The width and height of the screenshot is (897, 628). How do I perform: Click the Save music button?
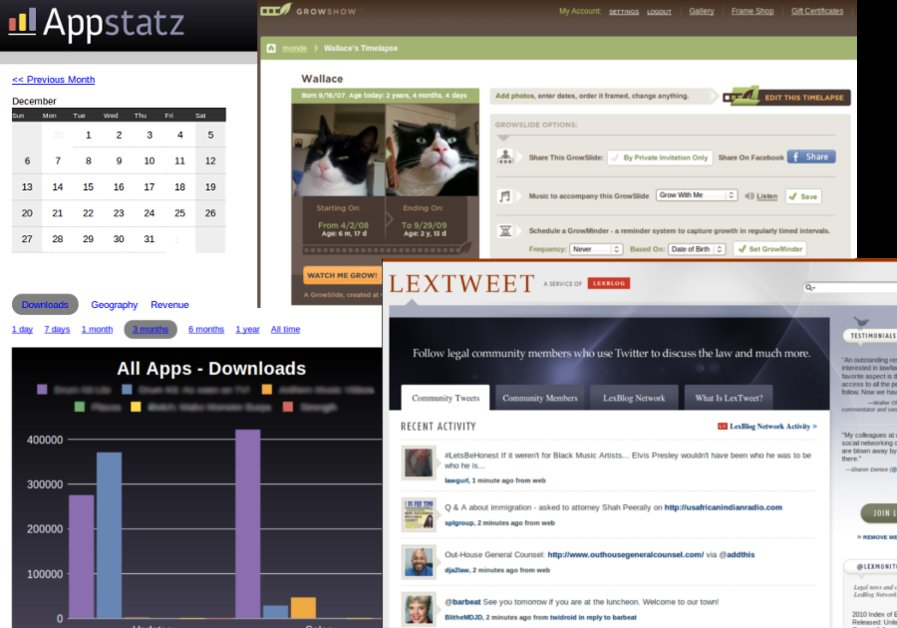pos(803,196)
